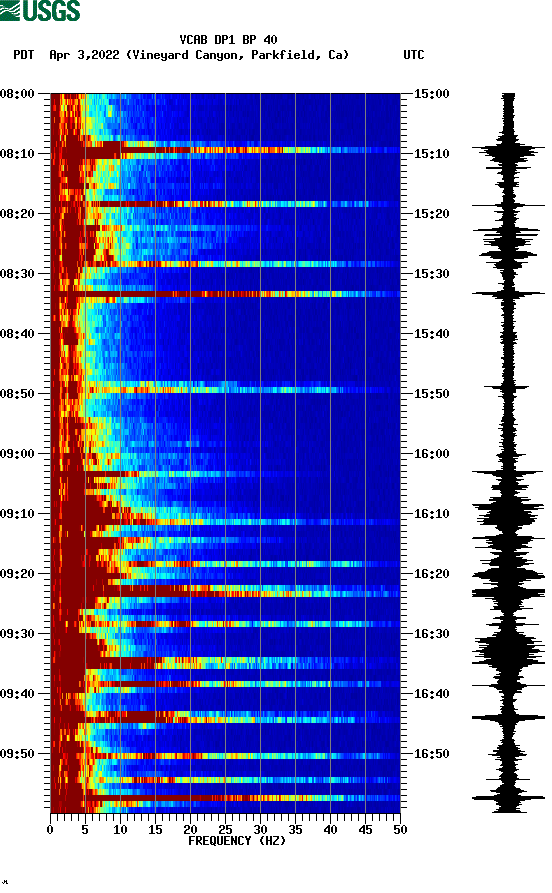552x893 pixels.
Task: Click the '0' frequency axis tick label
Action: tap(50, 830)
